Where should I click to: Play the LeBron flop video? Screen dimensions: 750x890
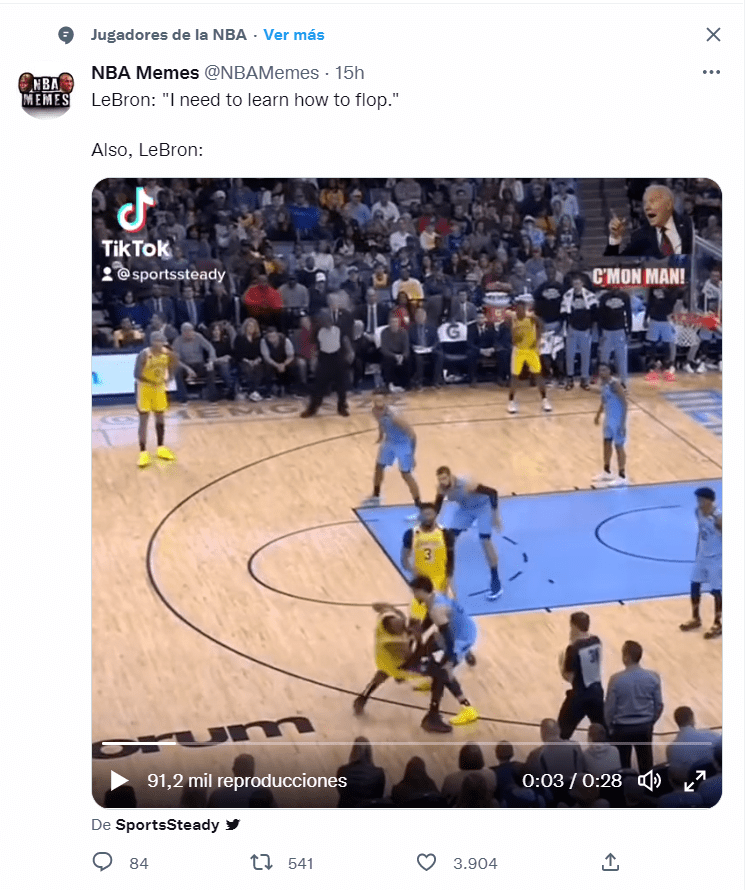tap(119, 780)
